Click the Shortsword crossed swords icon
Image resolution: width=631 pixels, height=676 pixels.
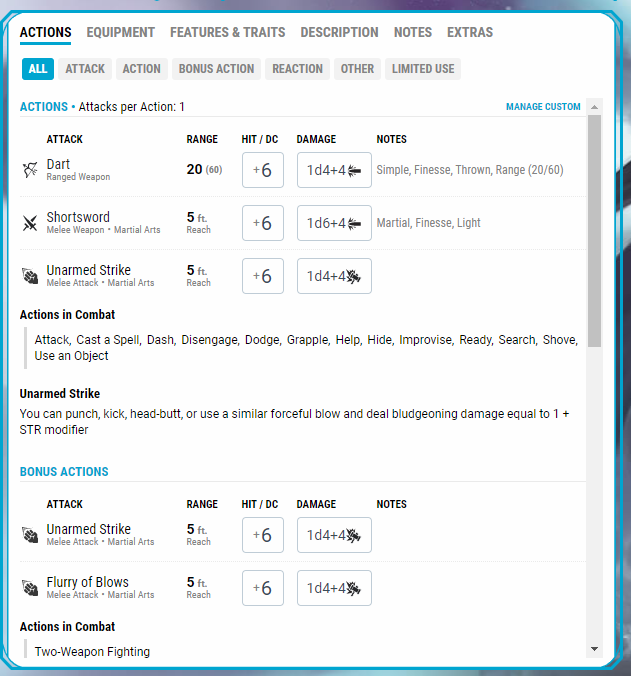30,223
